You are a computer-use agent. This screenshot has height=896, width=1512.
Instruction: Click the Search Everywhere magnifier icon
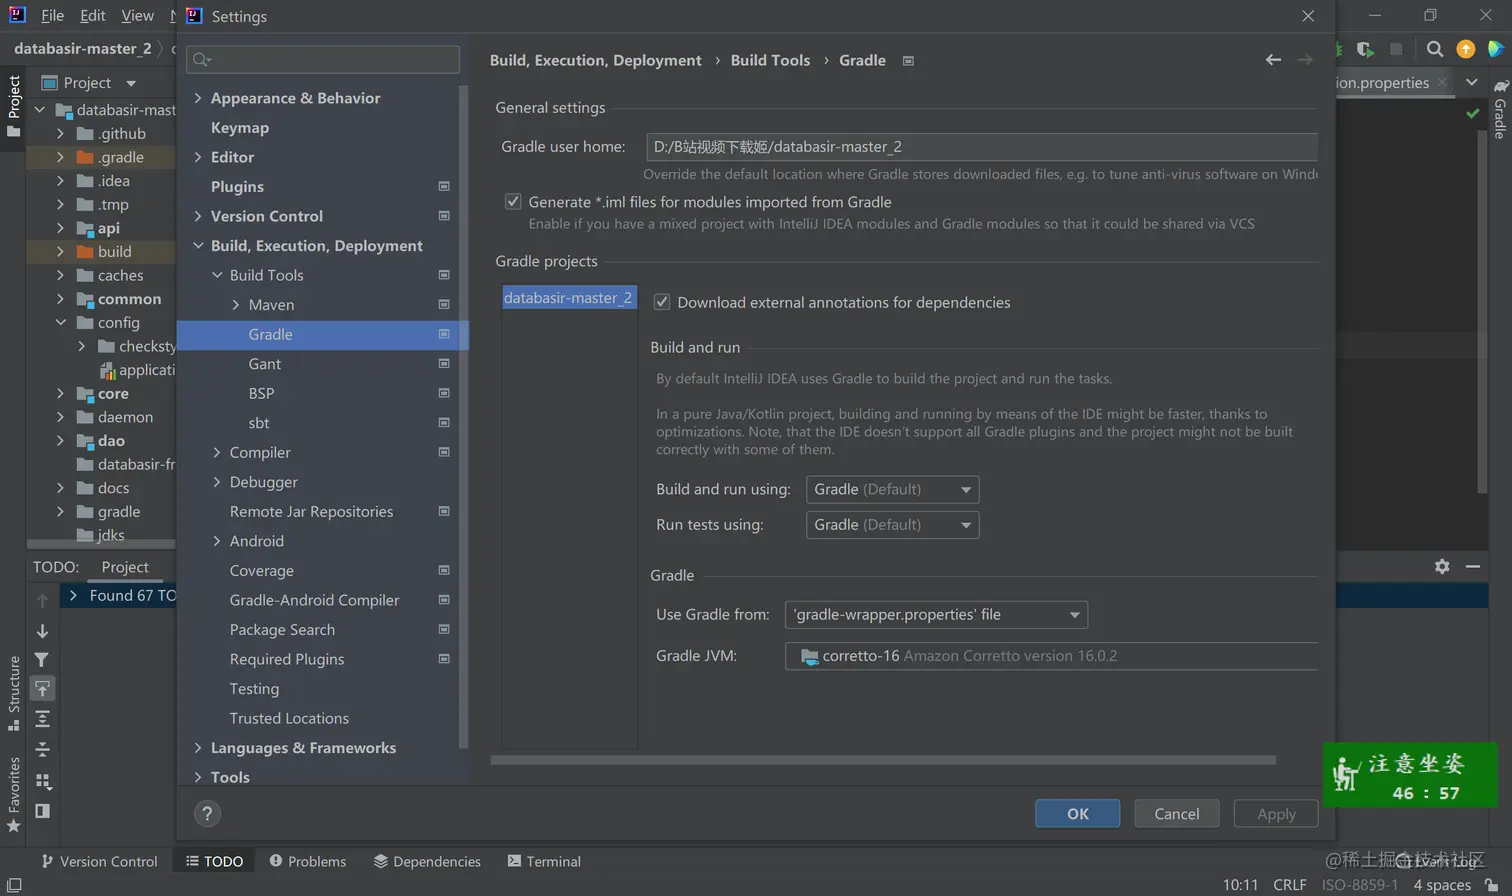[x=1434, y=49]
